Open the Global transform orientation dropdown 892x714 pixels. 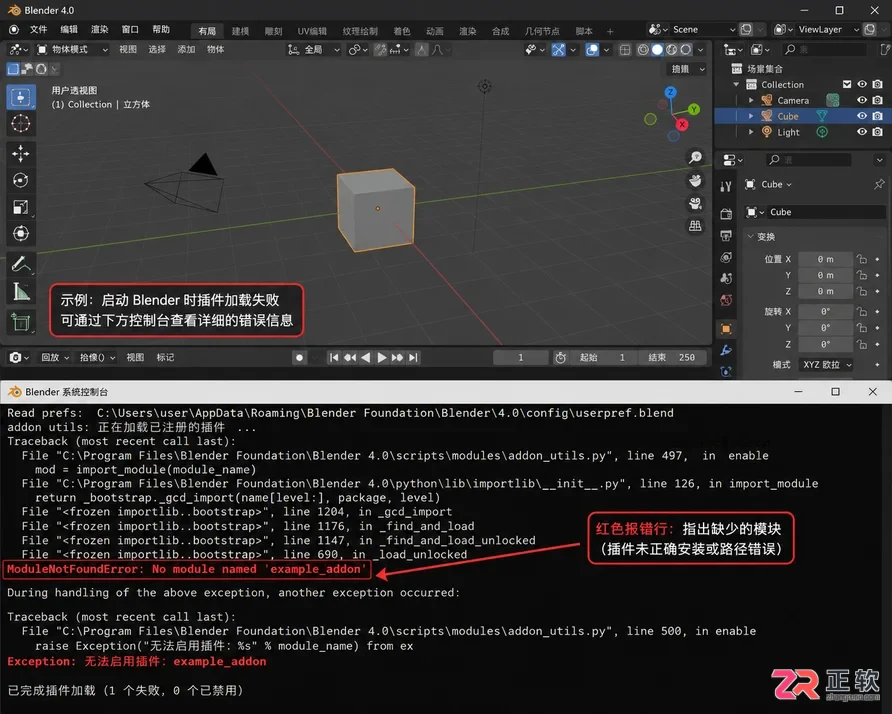click(313, 50)
